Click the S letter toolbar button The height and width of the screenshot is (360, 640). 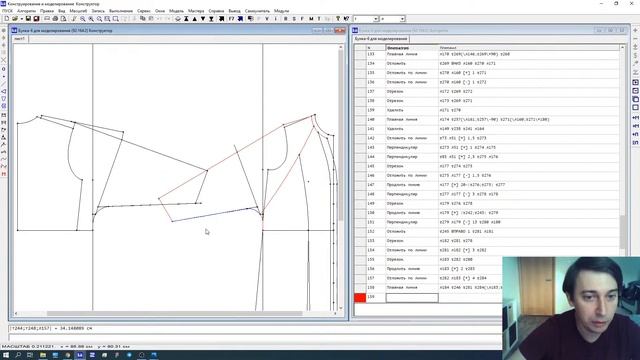click(x=294, y=19)
